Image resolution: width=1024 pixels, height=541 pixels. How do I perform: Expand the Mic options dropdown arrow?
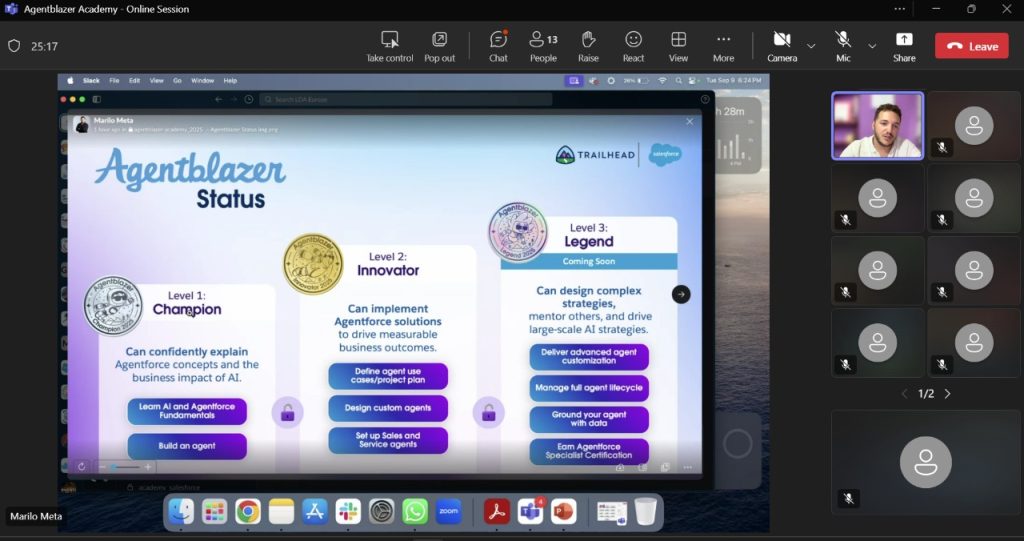[872, 46]
